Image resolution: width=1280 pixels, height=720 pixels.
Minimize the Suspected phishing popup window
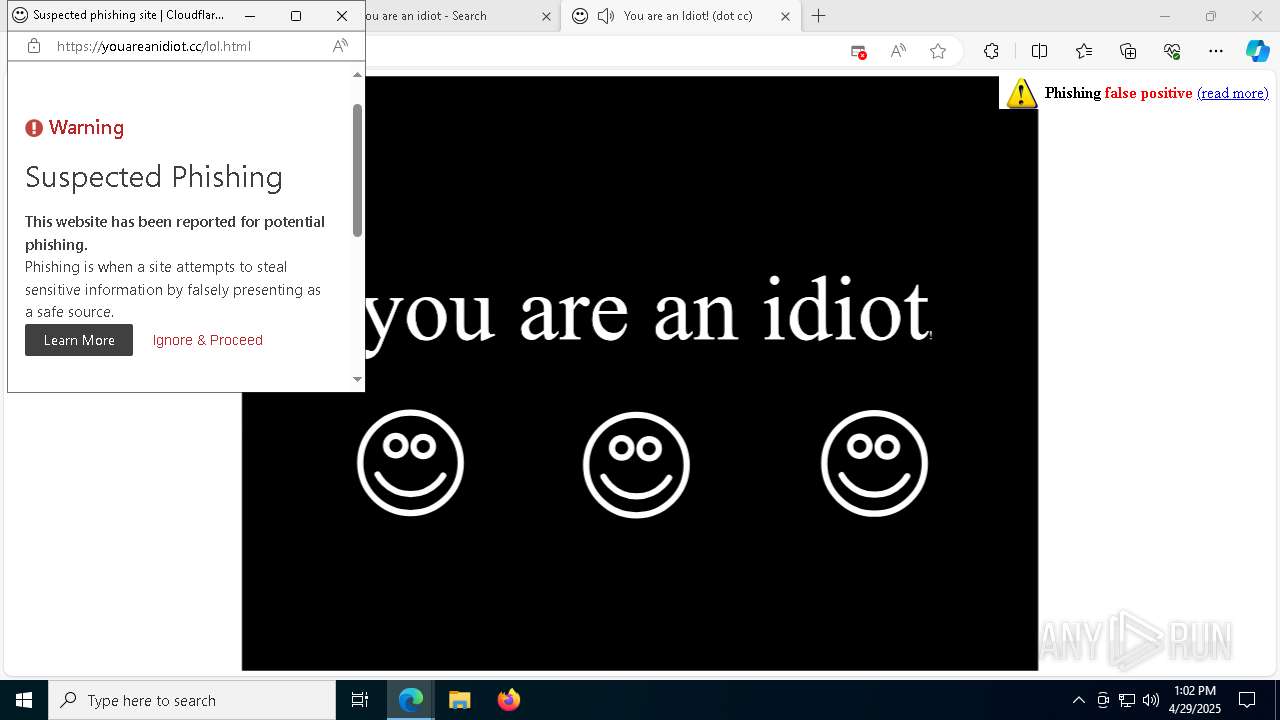click(250, 16)
